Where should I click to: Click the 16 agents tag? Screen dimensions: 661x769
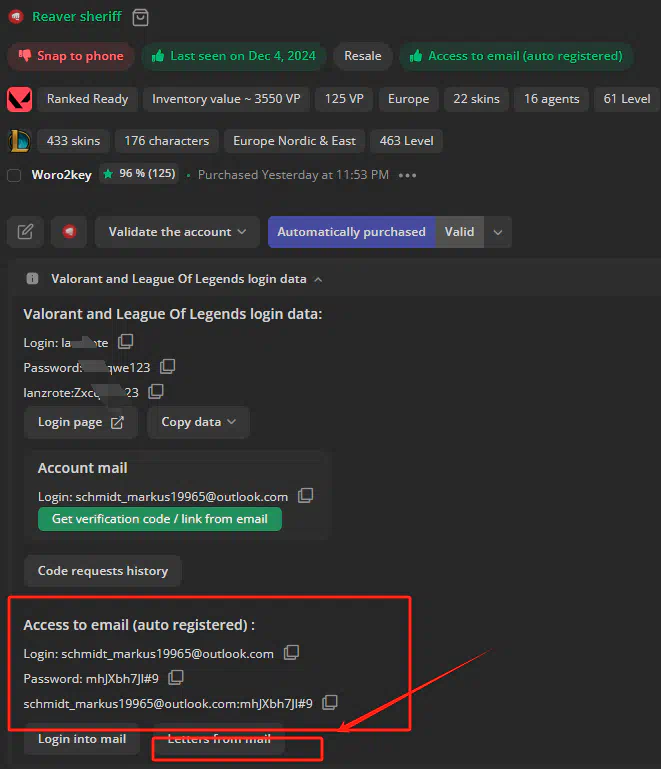coord(552,99)
